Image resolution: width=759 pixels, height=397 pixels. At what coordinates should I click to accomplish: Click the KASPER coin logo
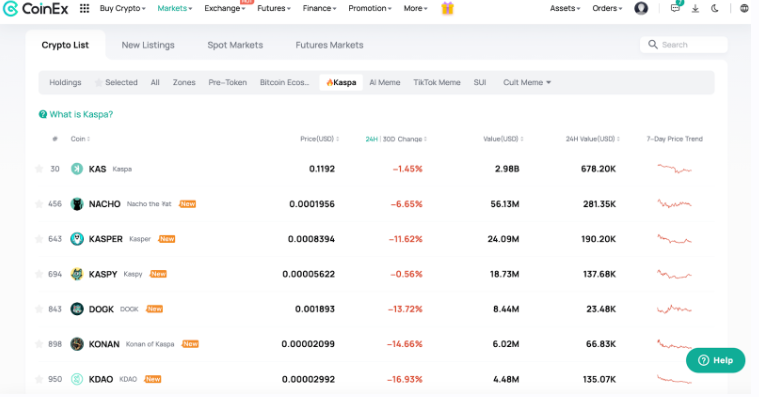pos(77,239)
